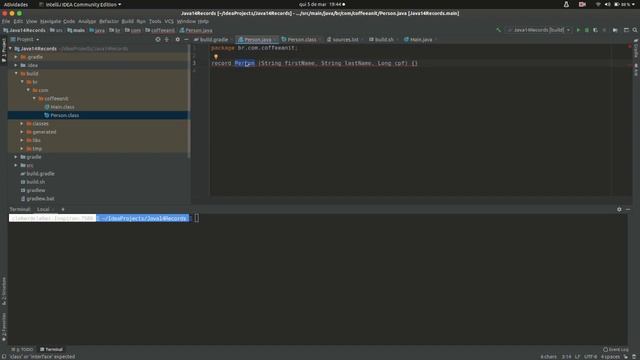
Task: Open the VCS menu
Action: click(x=169, y=21)
